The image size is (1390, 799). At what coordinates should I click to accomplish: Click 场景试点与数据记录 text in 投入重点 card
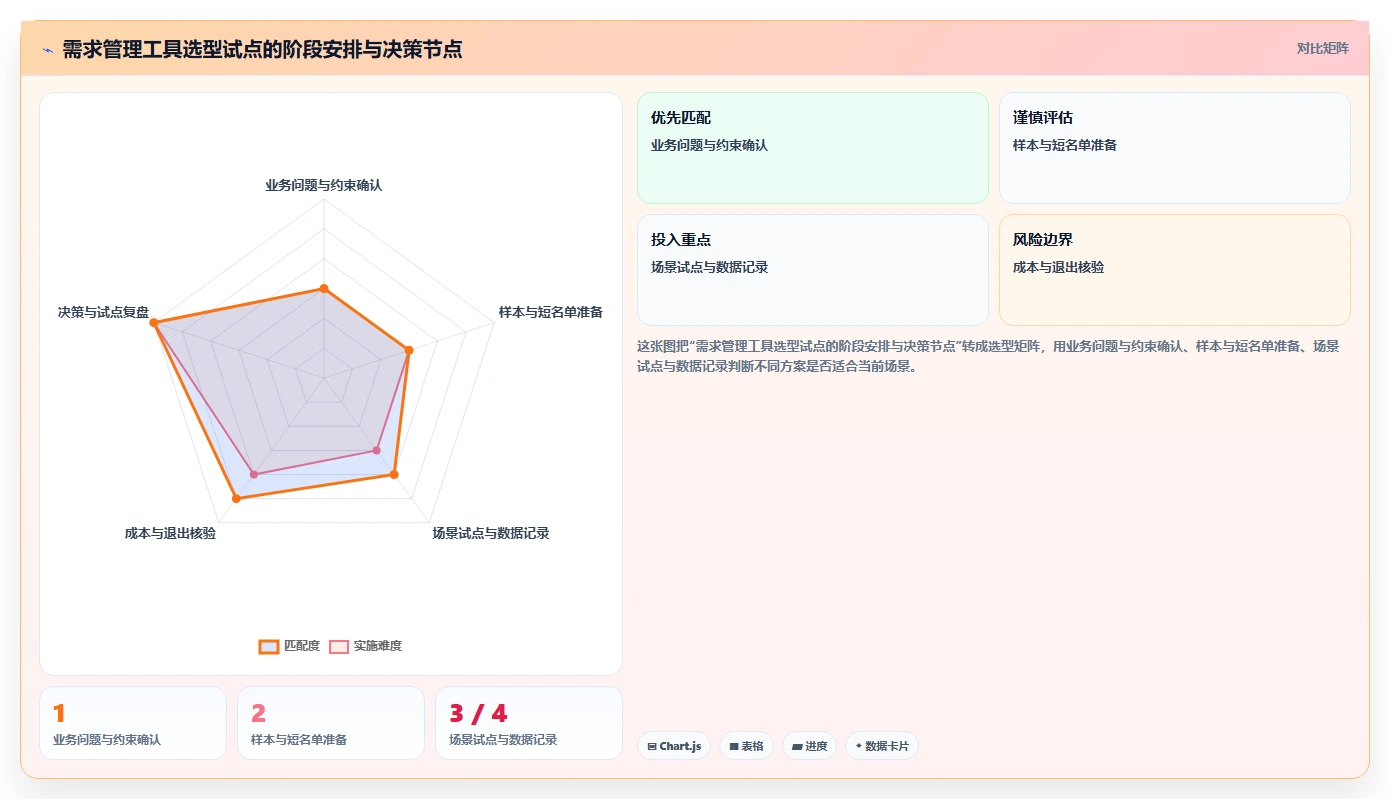point(710,267)
